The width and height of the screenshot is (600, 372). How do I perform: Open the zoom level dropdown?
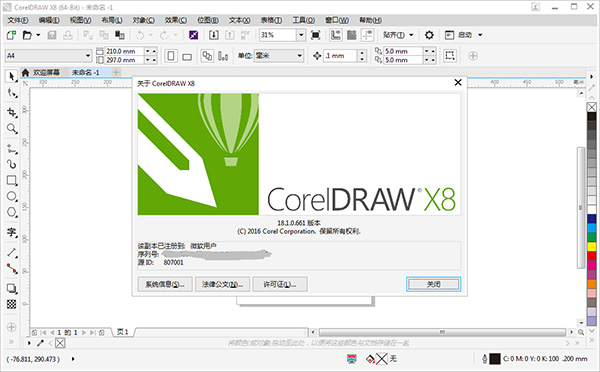(x=301, y=35)
